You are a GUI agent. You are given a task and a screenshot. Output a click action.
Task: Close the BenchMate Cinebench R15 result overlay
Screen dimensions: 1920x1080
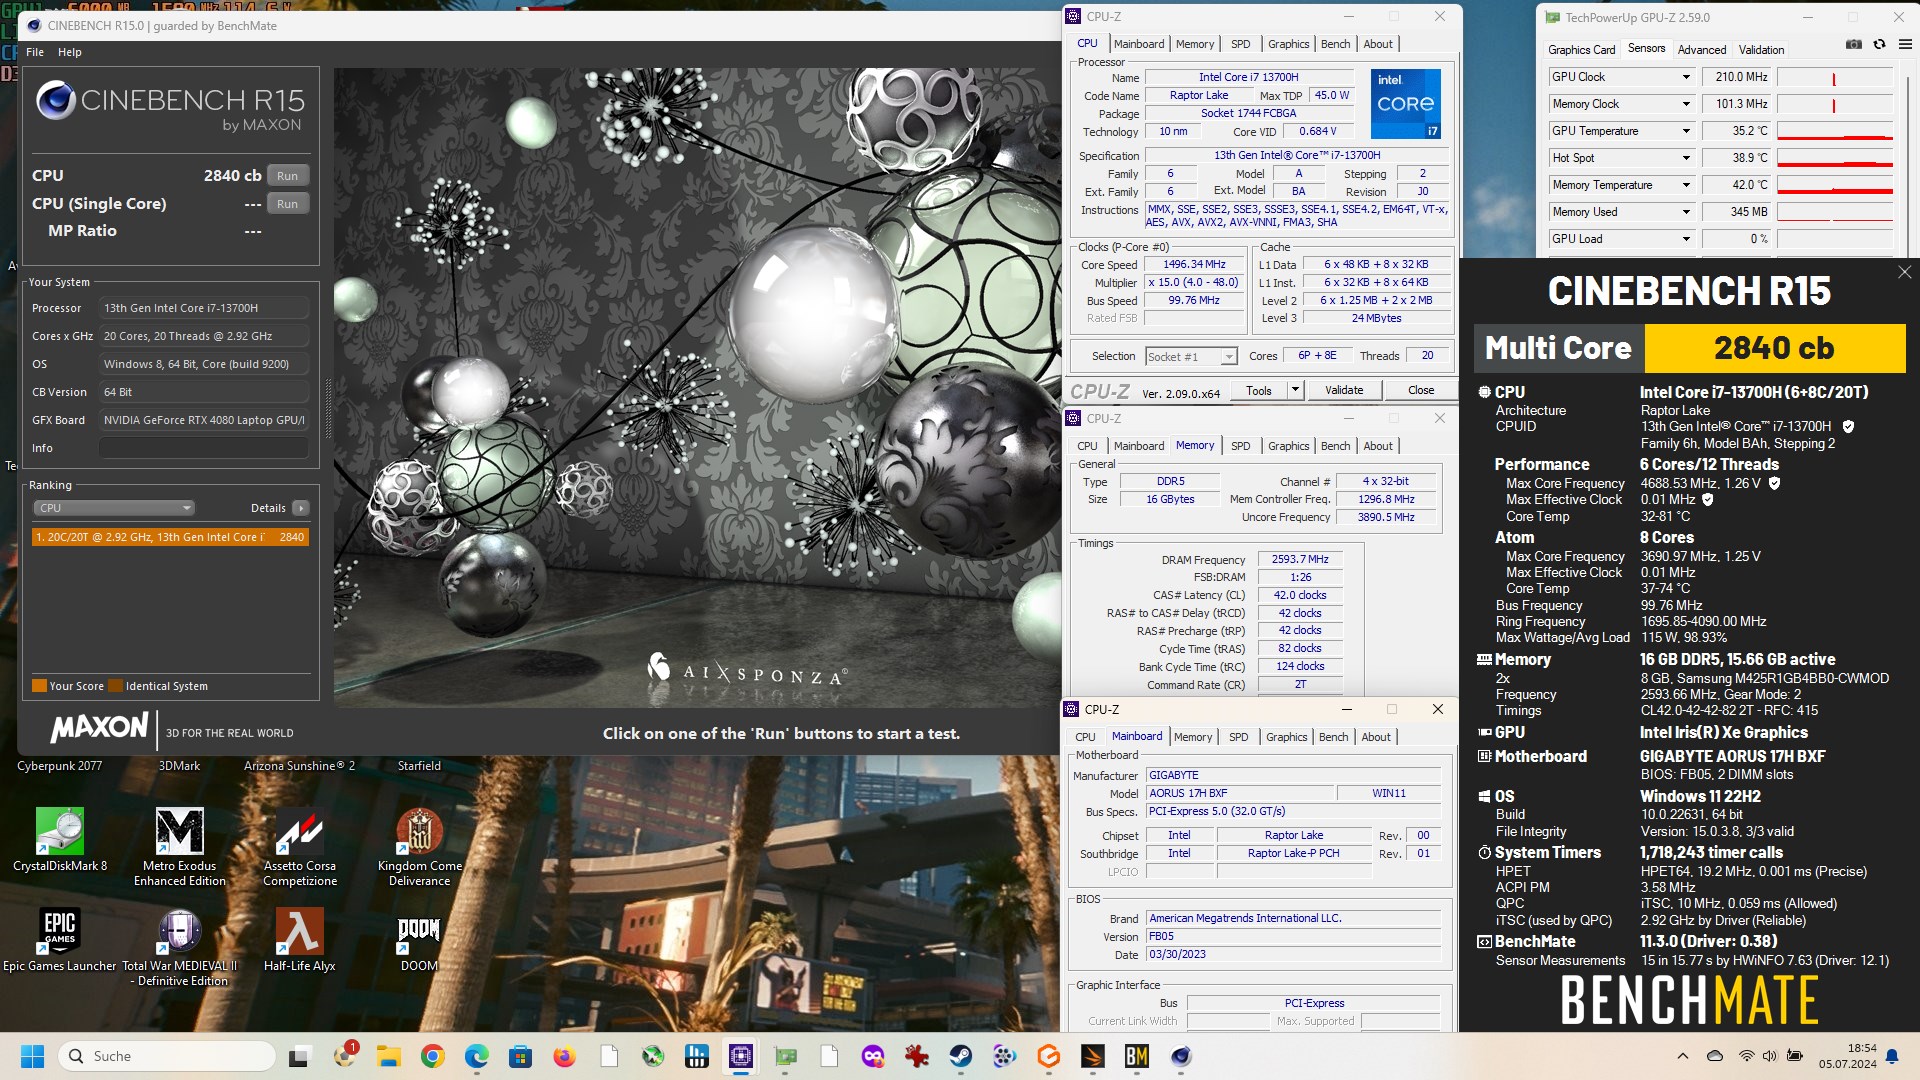point(1904,272)
